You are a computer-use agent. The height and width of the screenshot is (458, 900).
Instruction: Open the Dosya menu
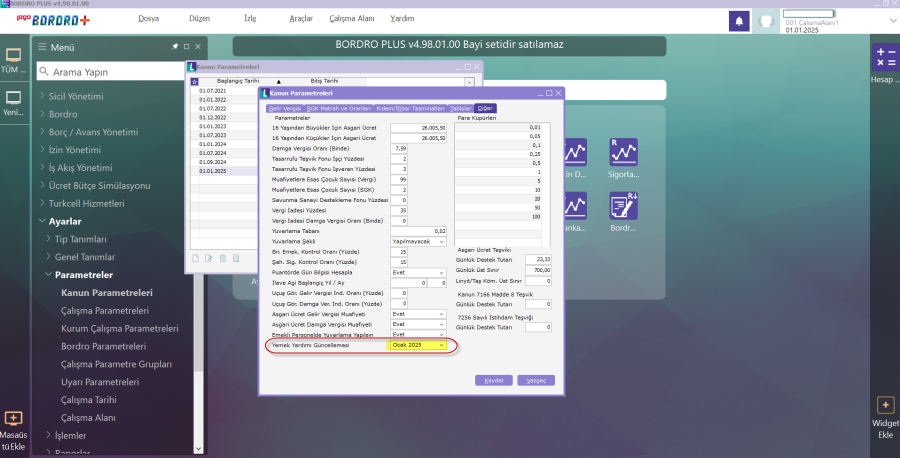click(x=149, y=18)
